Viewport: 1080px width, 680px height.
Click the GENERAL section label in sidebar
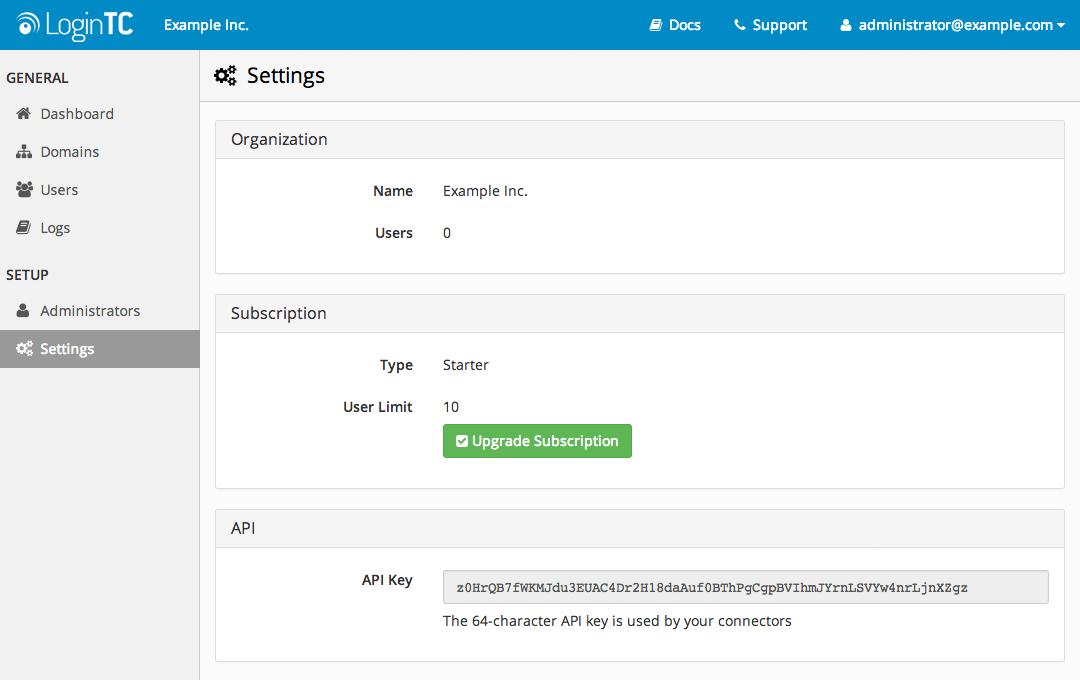click(38, 78)
